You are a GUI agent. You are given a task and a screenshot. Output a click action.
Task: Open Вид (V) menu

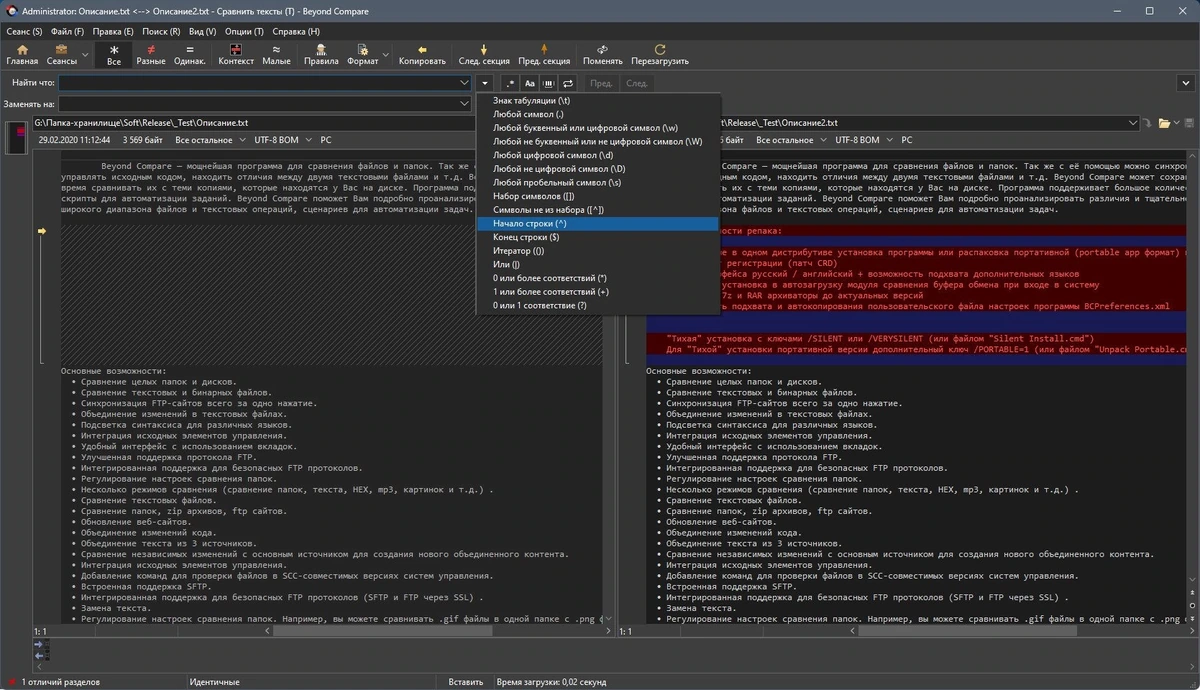(x=202, y=32)
